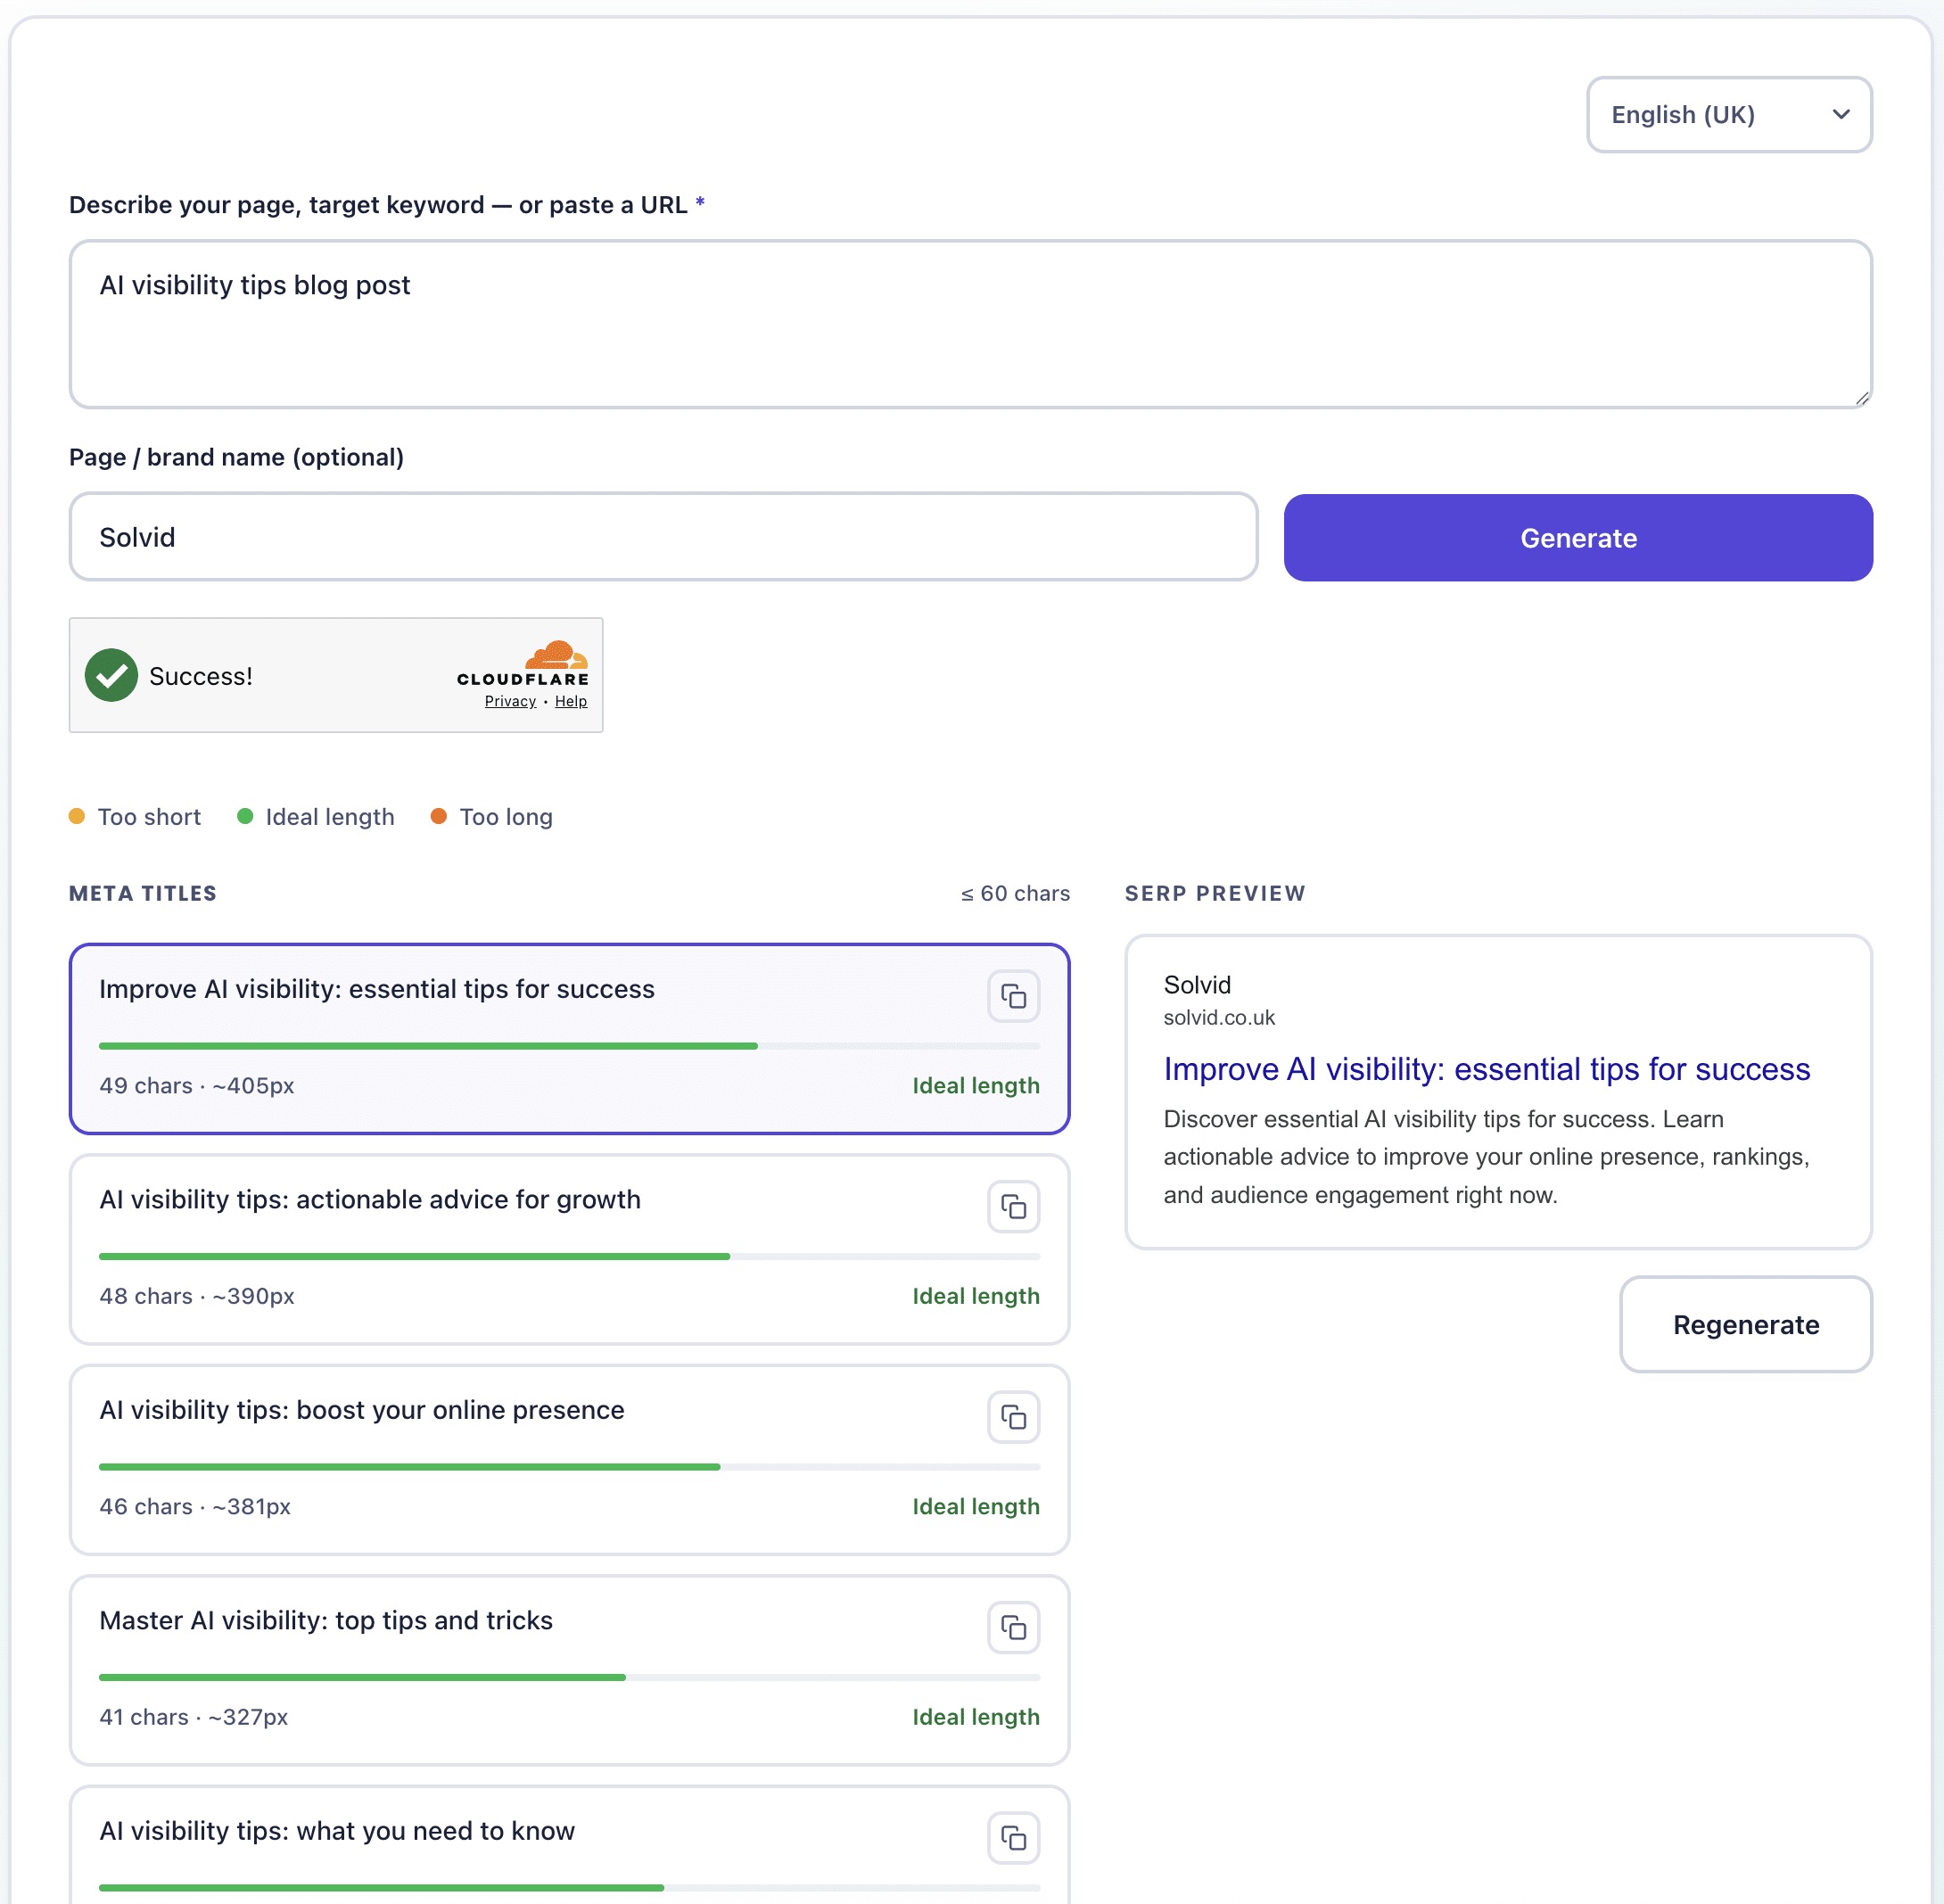Click the length bar of the 49 chars title
Image resolution: width=1944 pixels, height=1904 pixels.
coord(570,1046)
